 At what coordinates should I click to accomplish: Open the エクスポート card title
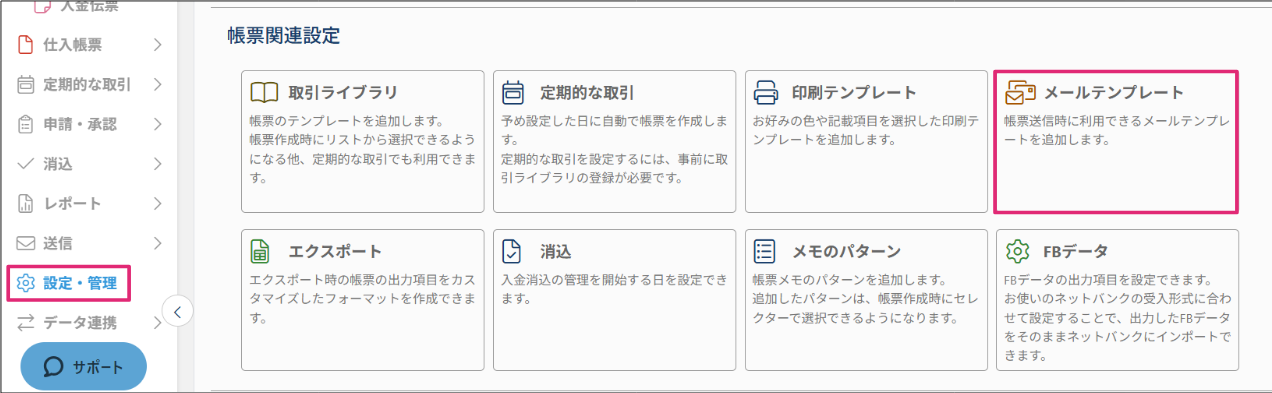pos(335,251)
